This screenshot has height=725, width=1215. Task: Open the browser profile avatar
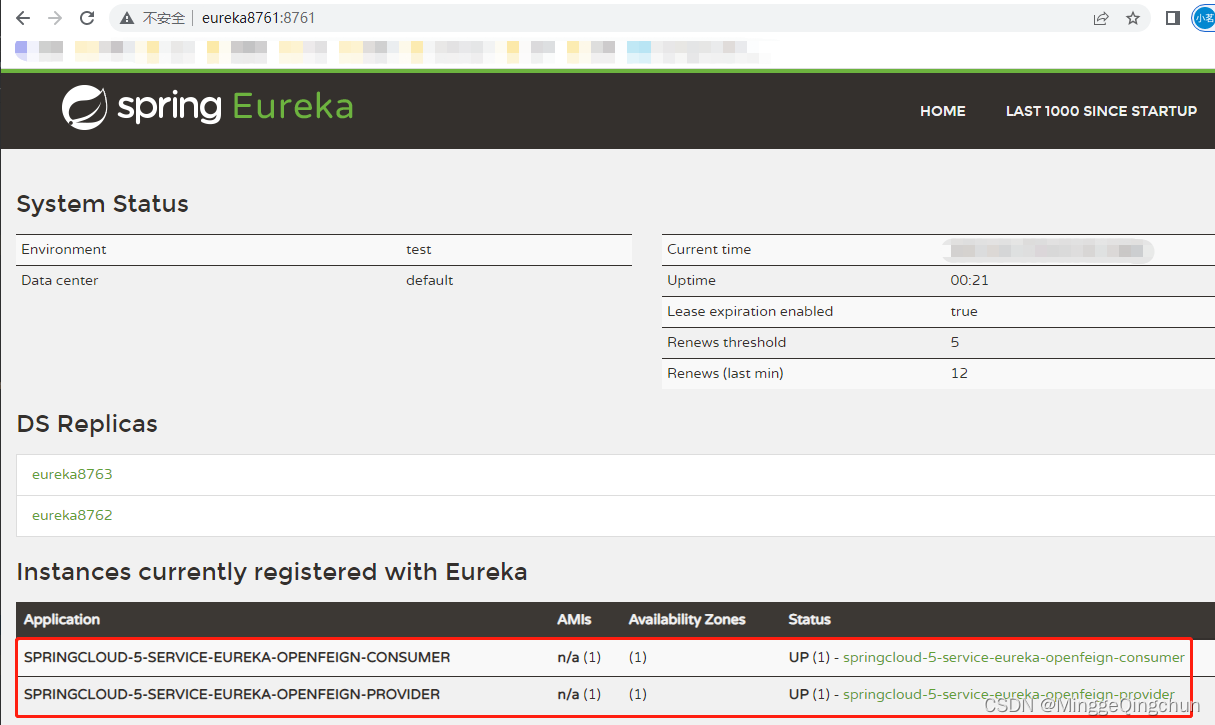(x=1204, y=18)
